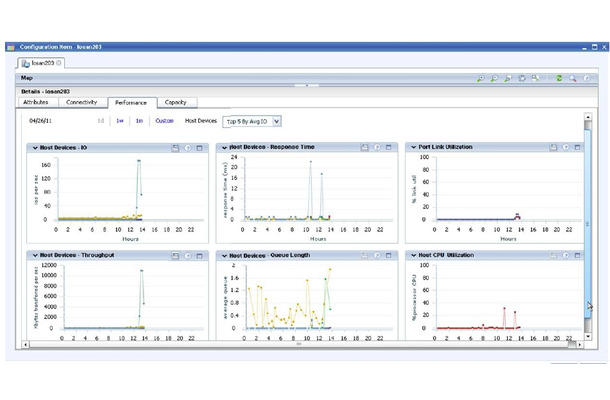Close the losan203 tab
Image resolution: width=610 pixels, height=400 pixels.
coord(59,63)
